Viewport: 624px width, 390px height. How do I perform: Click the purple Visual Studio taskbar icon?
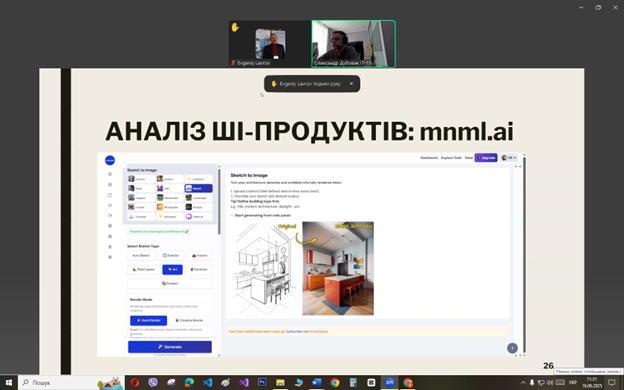(244, 382)
